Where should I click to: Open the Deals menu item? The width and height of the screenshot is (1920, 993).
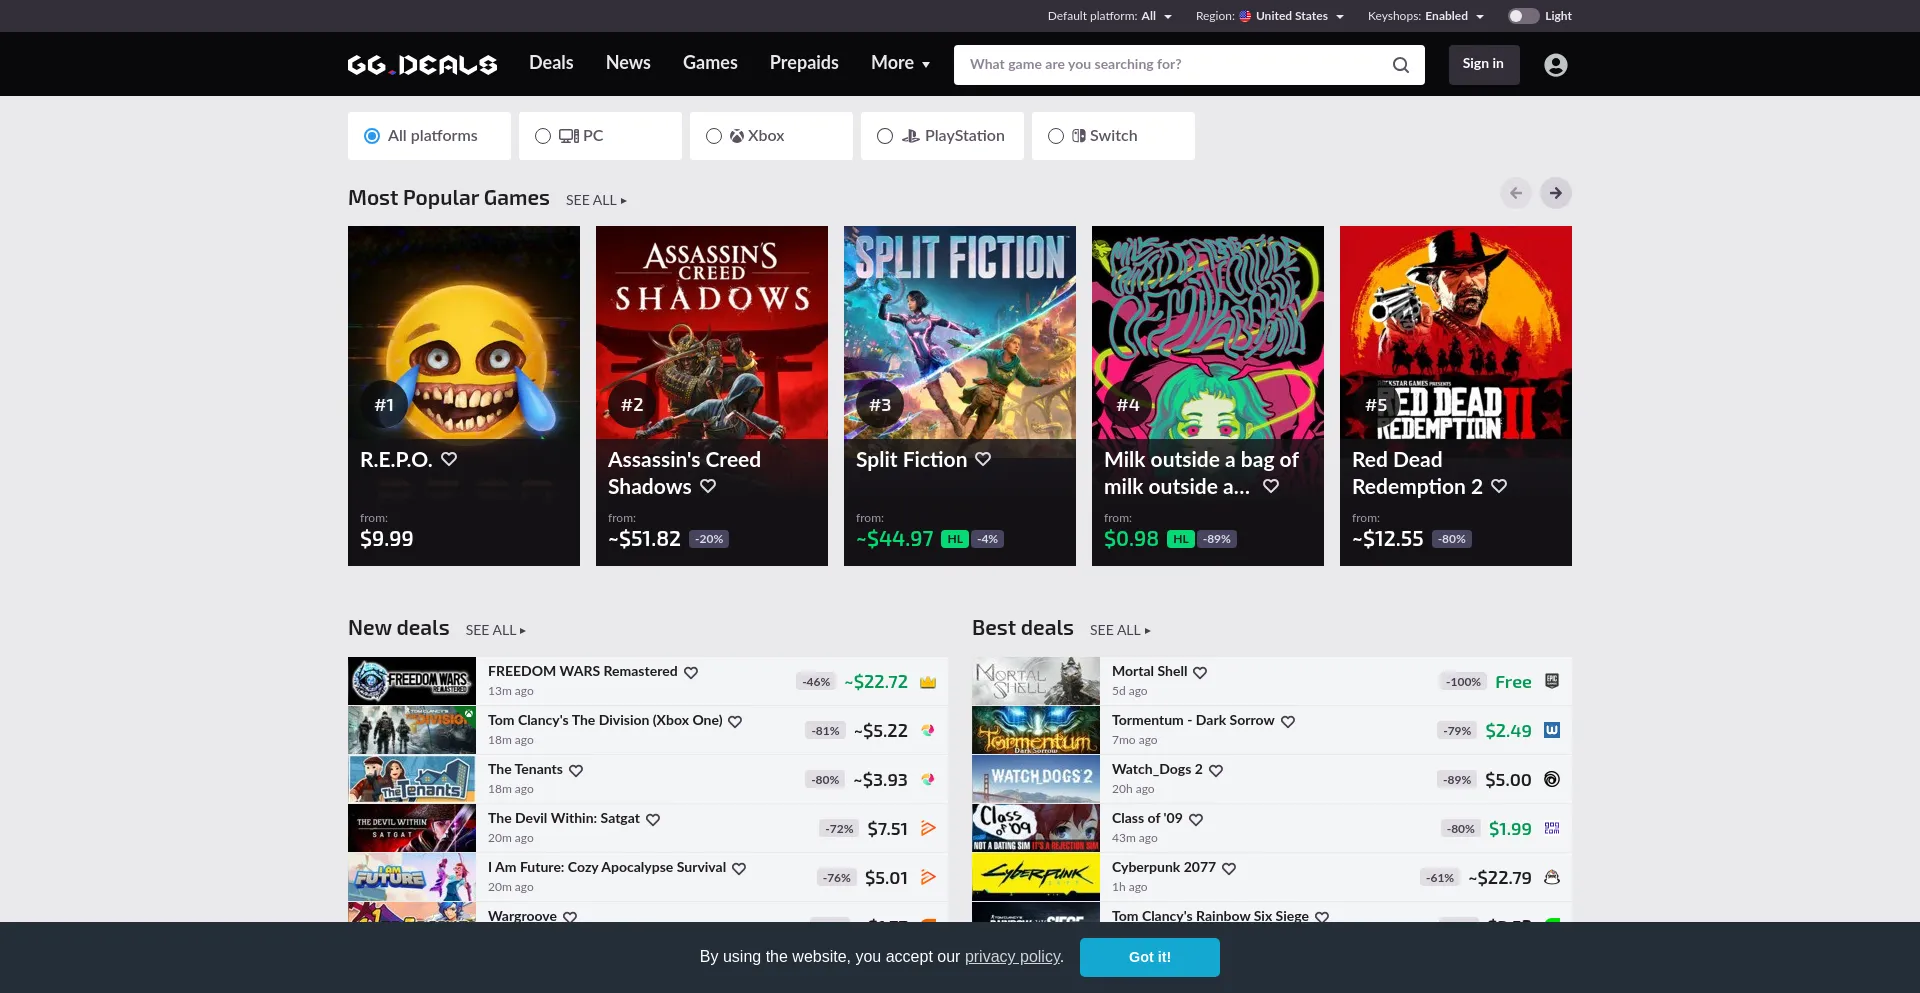(x=551, y=63)
